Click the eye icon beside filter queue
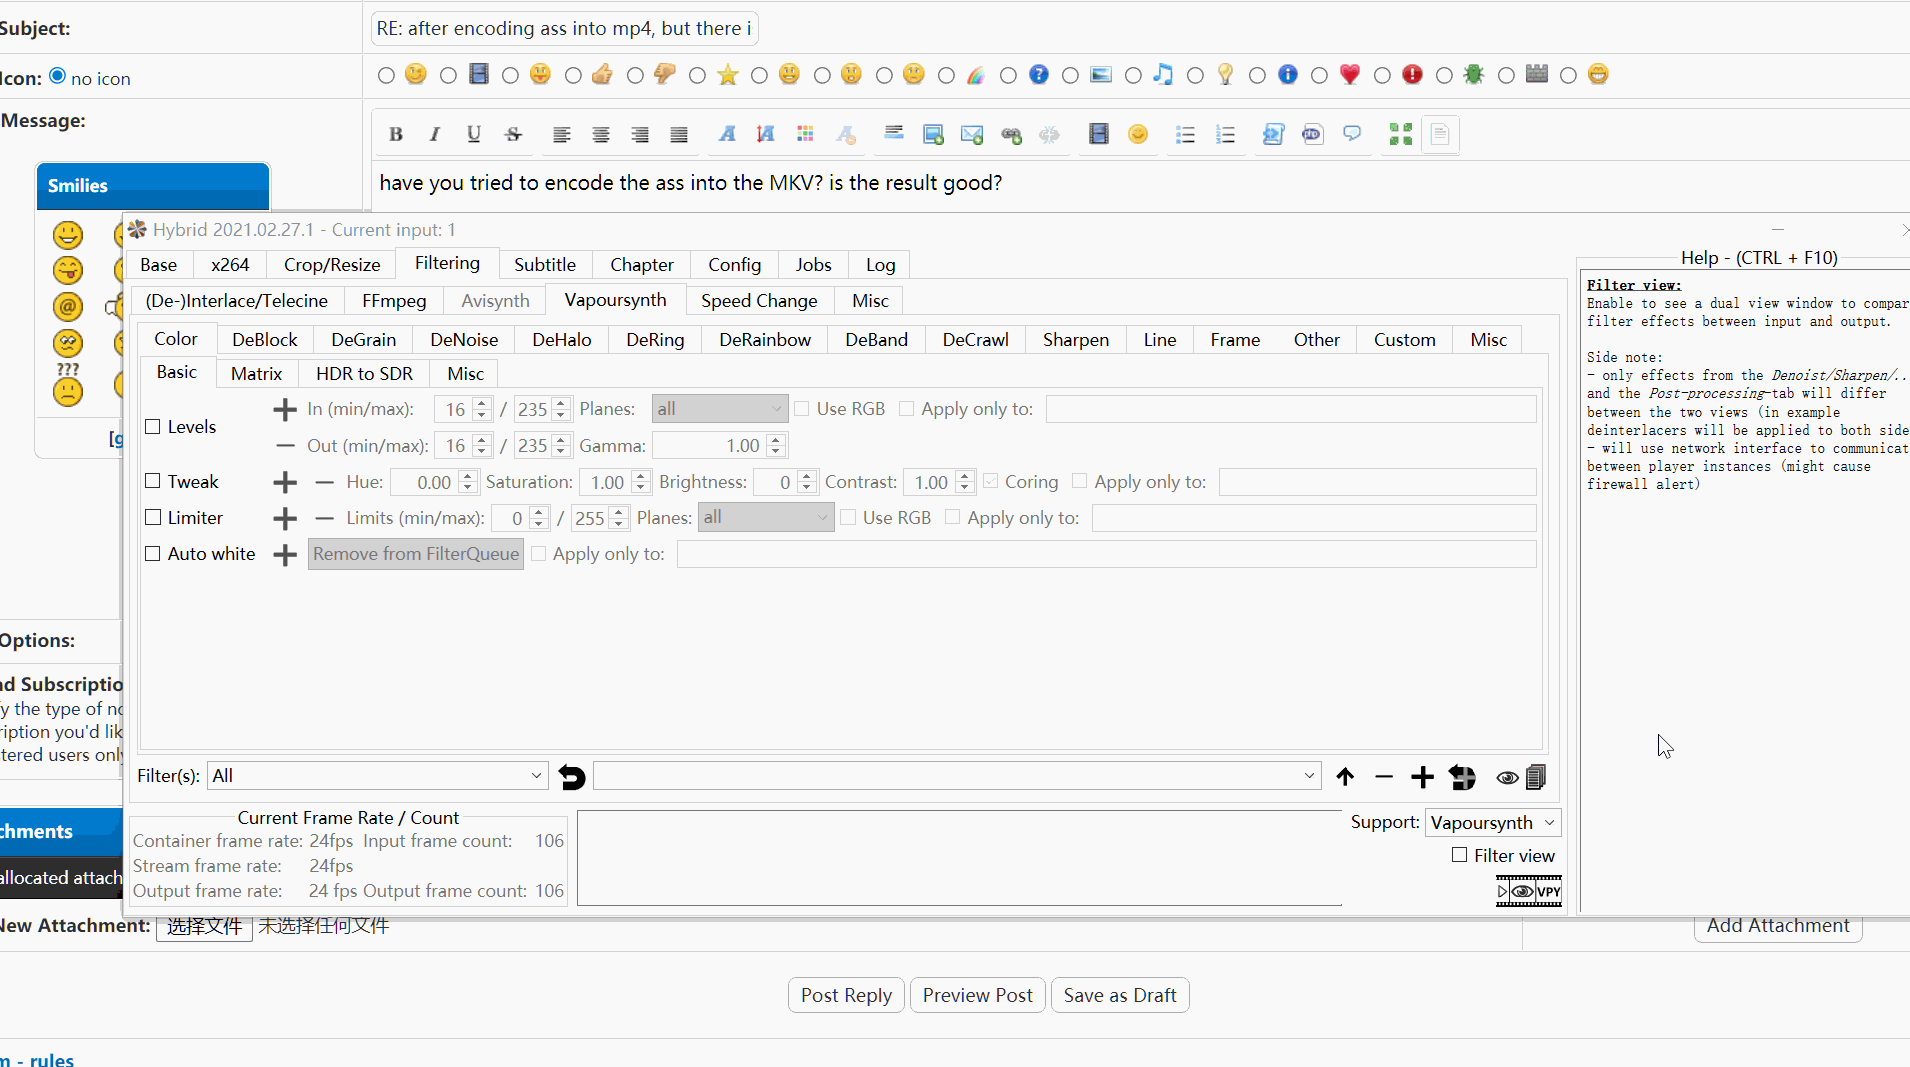1910x1067 pixels. pos(1506,777)
